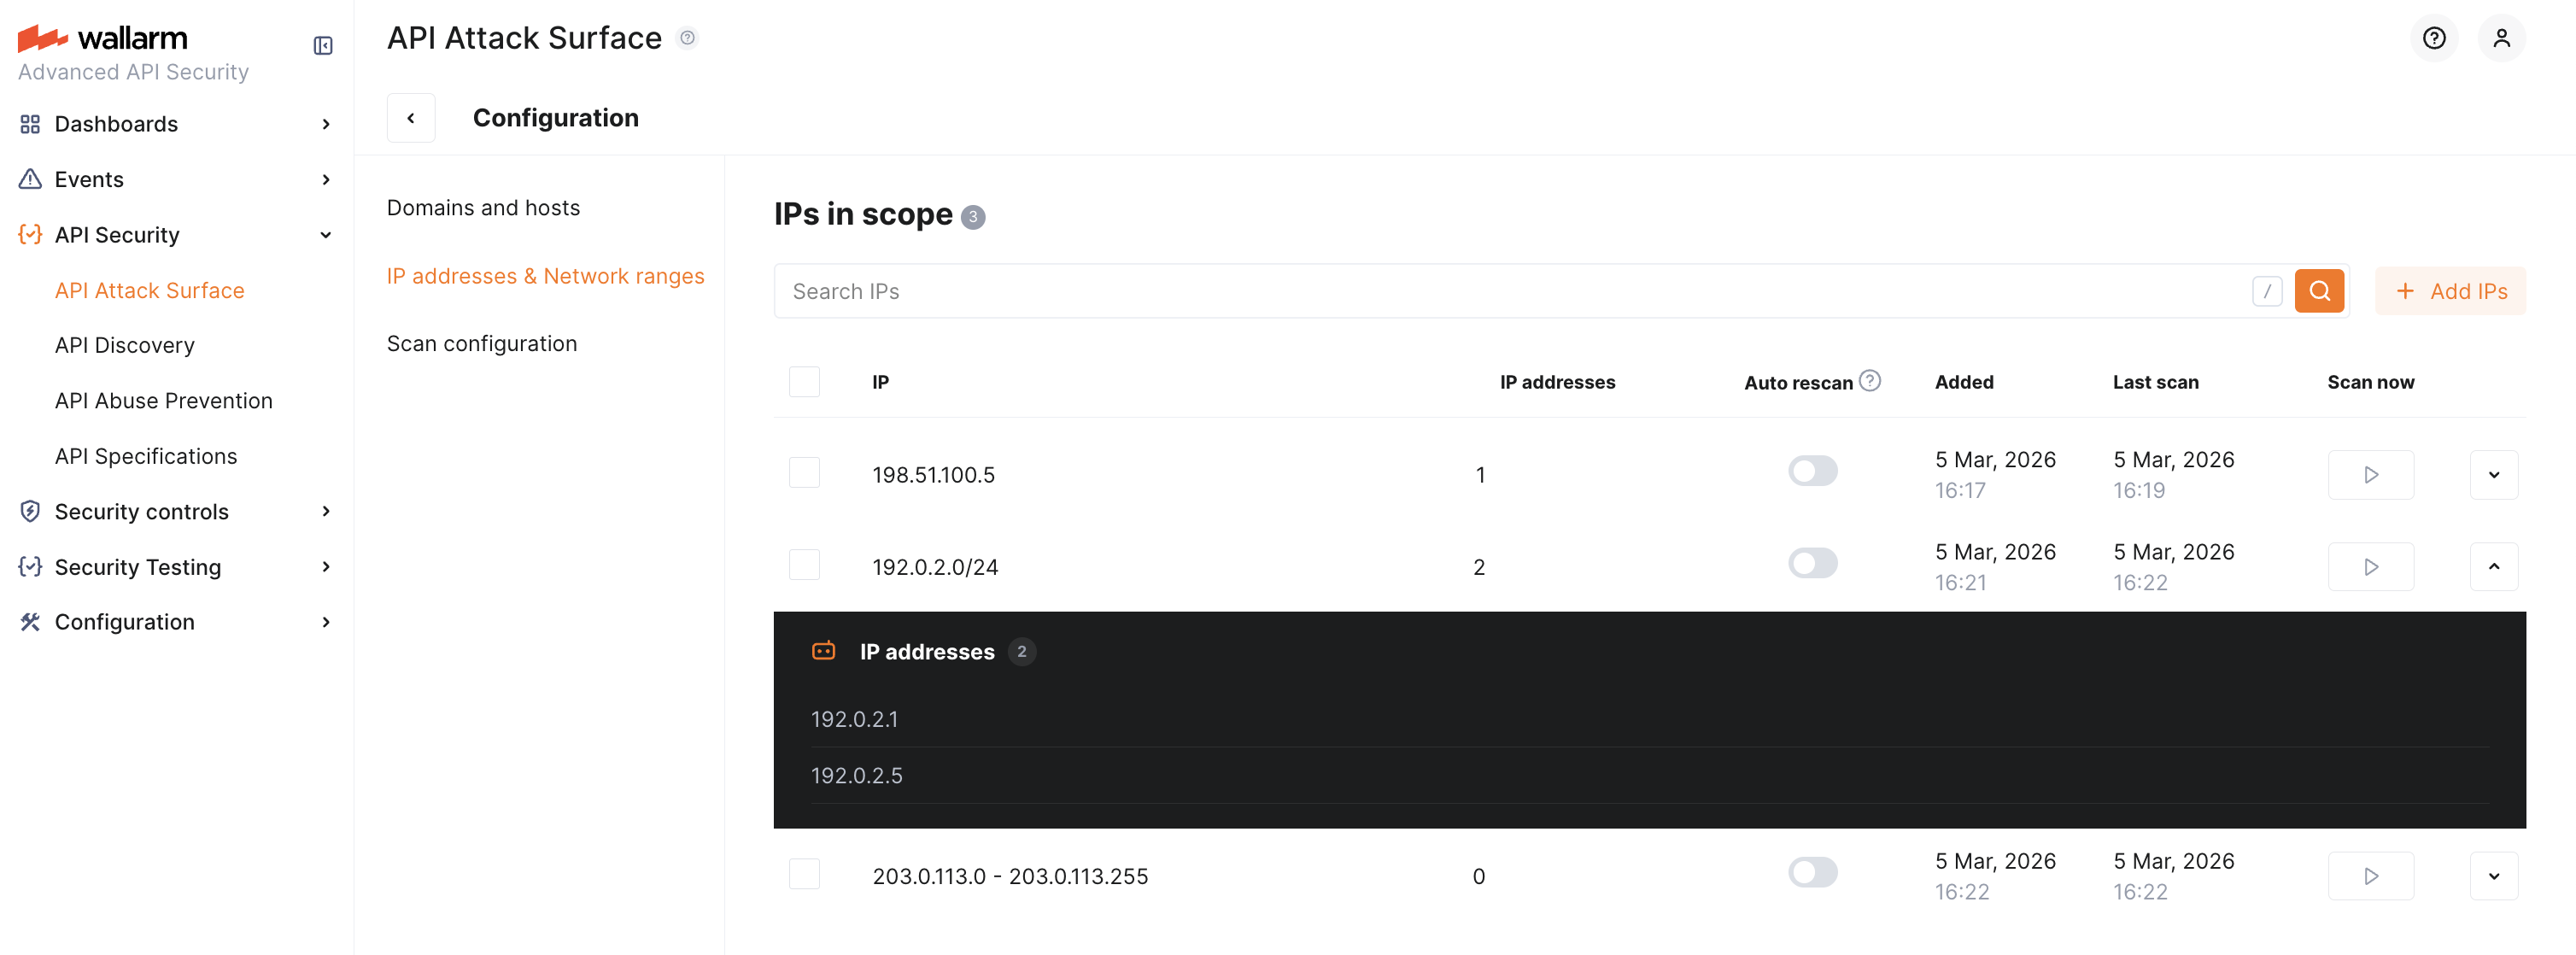Image resolution: width=2576 pixels, height=955 pixels.
Task: Switch to Domains and hosts
Action: point(483,207)
